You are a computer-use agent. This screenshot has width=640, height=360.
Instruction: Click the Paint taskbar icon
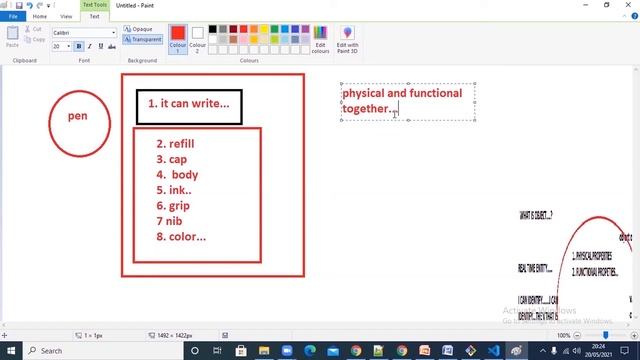(x=516, y=351)
